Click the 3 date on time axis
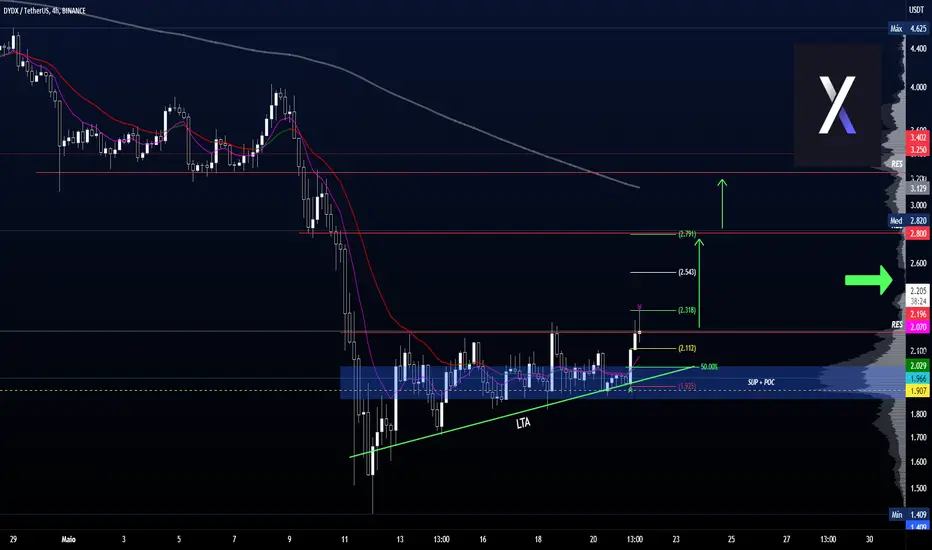The width and height of the screenshot is (932, 550). pyautogui.click(x=124, y=539)
